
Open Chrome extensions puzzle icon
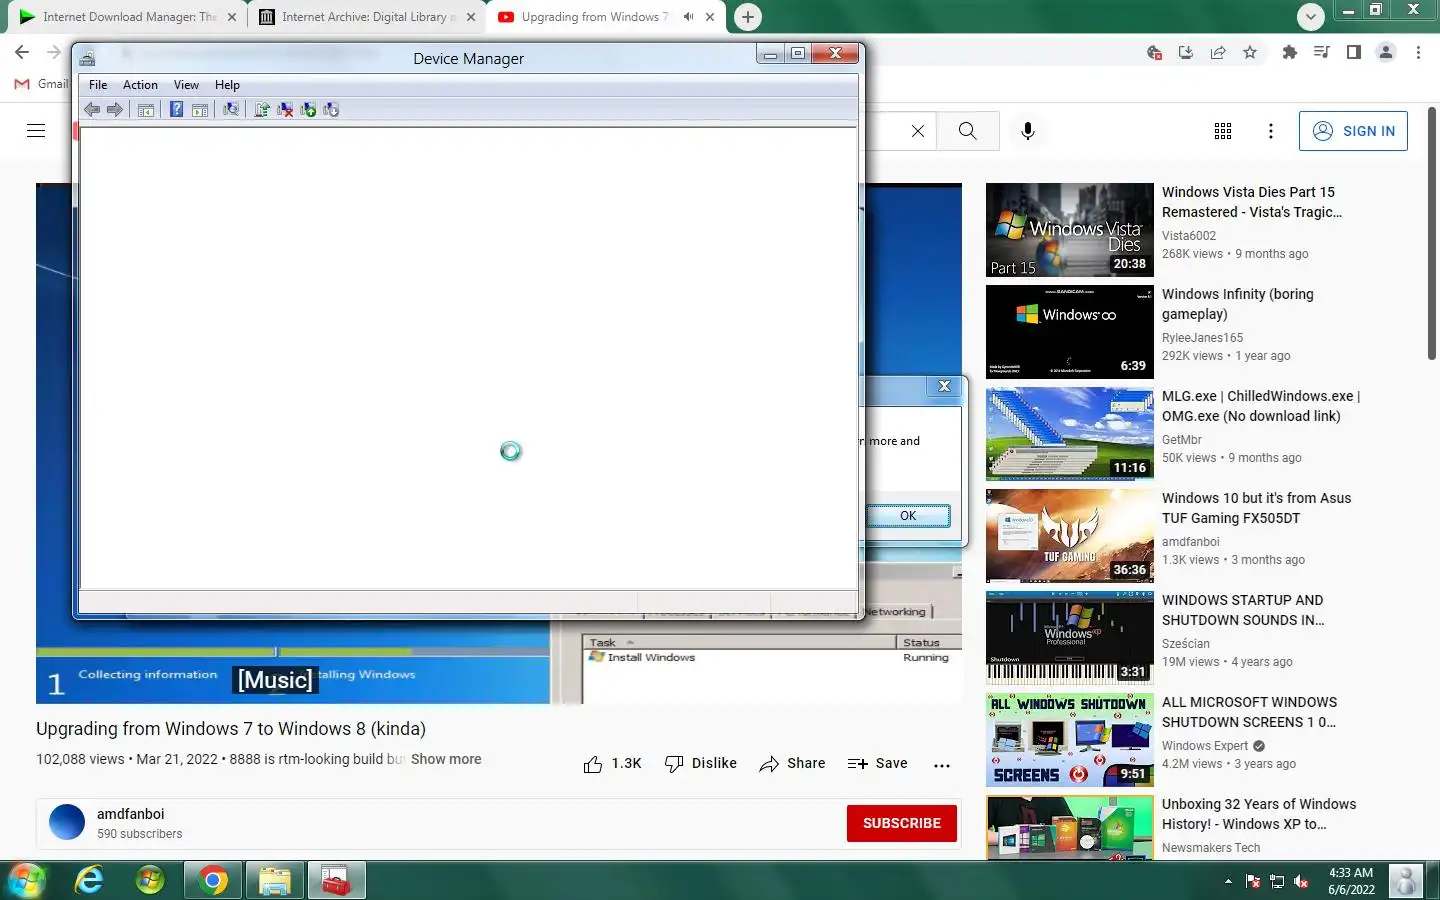click(x=1289, y=52)
